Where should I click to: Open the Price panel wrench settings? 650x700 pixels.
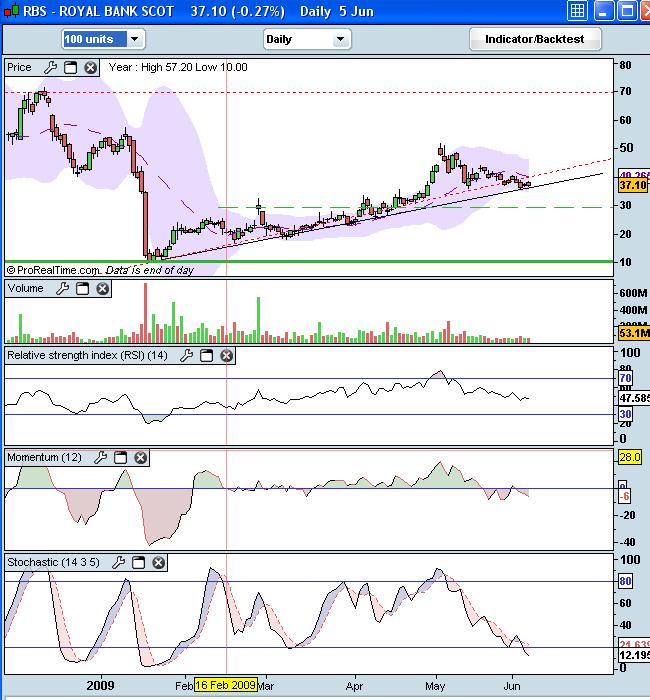[x=50, y=68]
